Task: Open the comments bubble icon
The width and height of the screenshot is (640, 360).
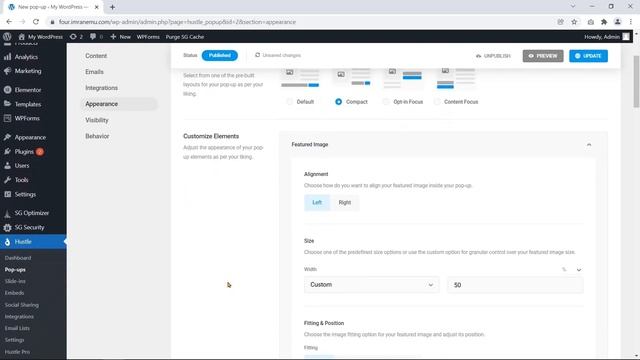Action: 96,37
